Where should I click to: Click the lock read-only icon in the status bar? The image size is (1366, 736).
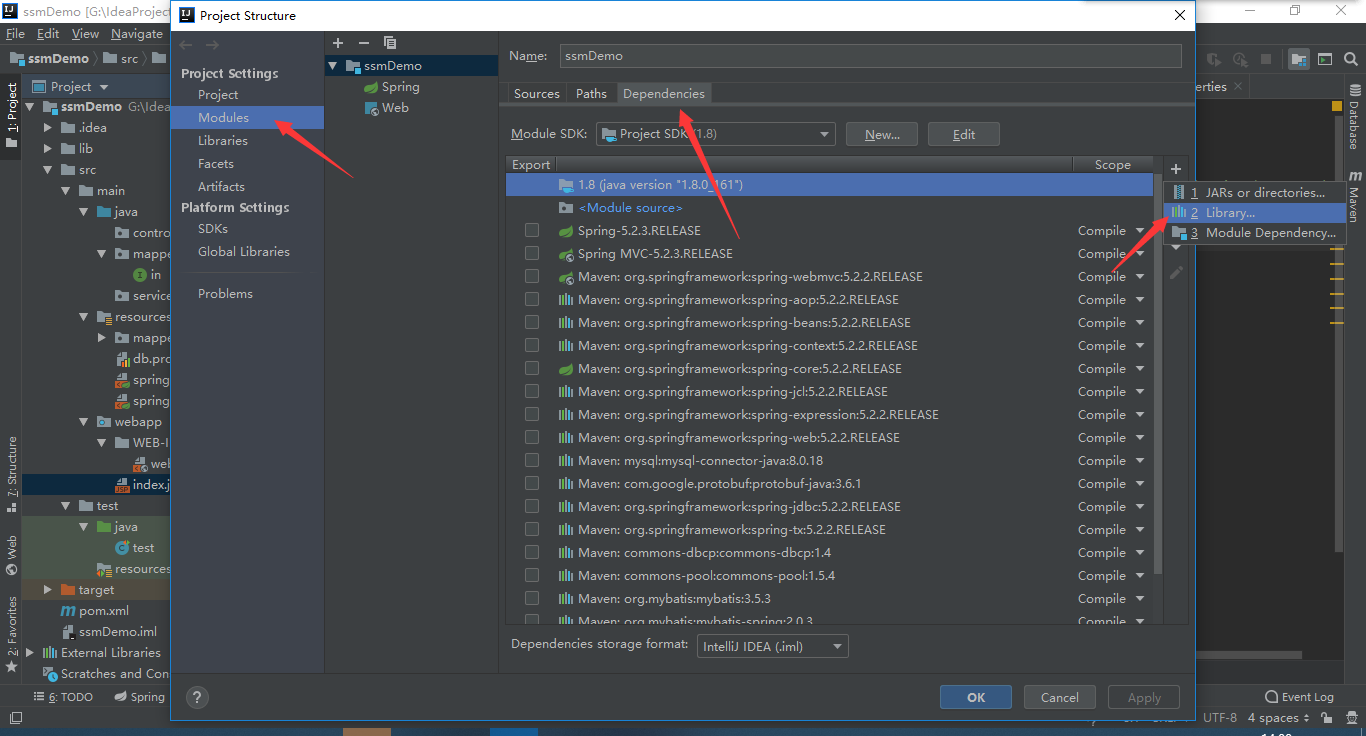click(x=1326, y=718)
